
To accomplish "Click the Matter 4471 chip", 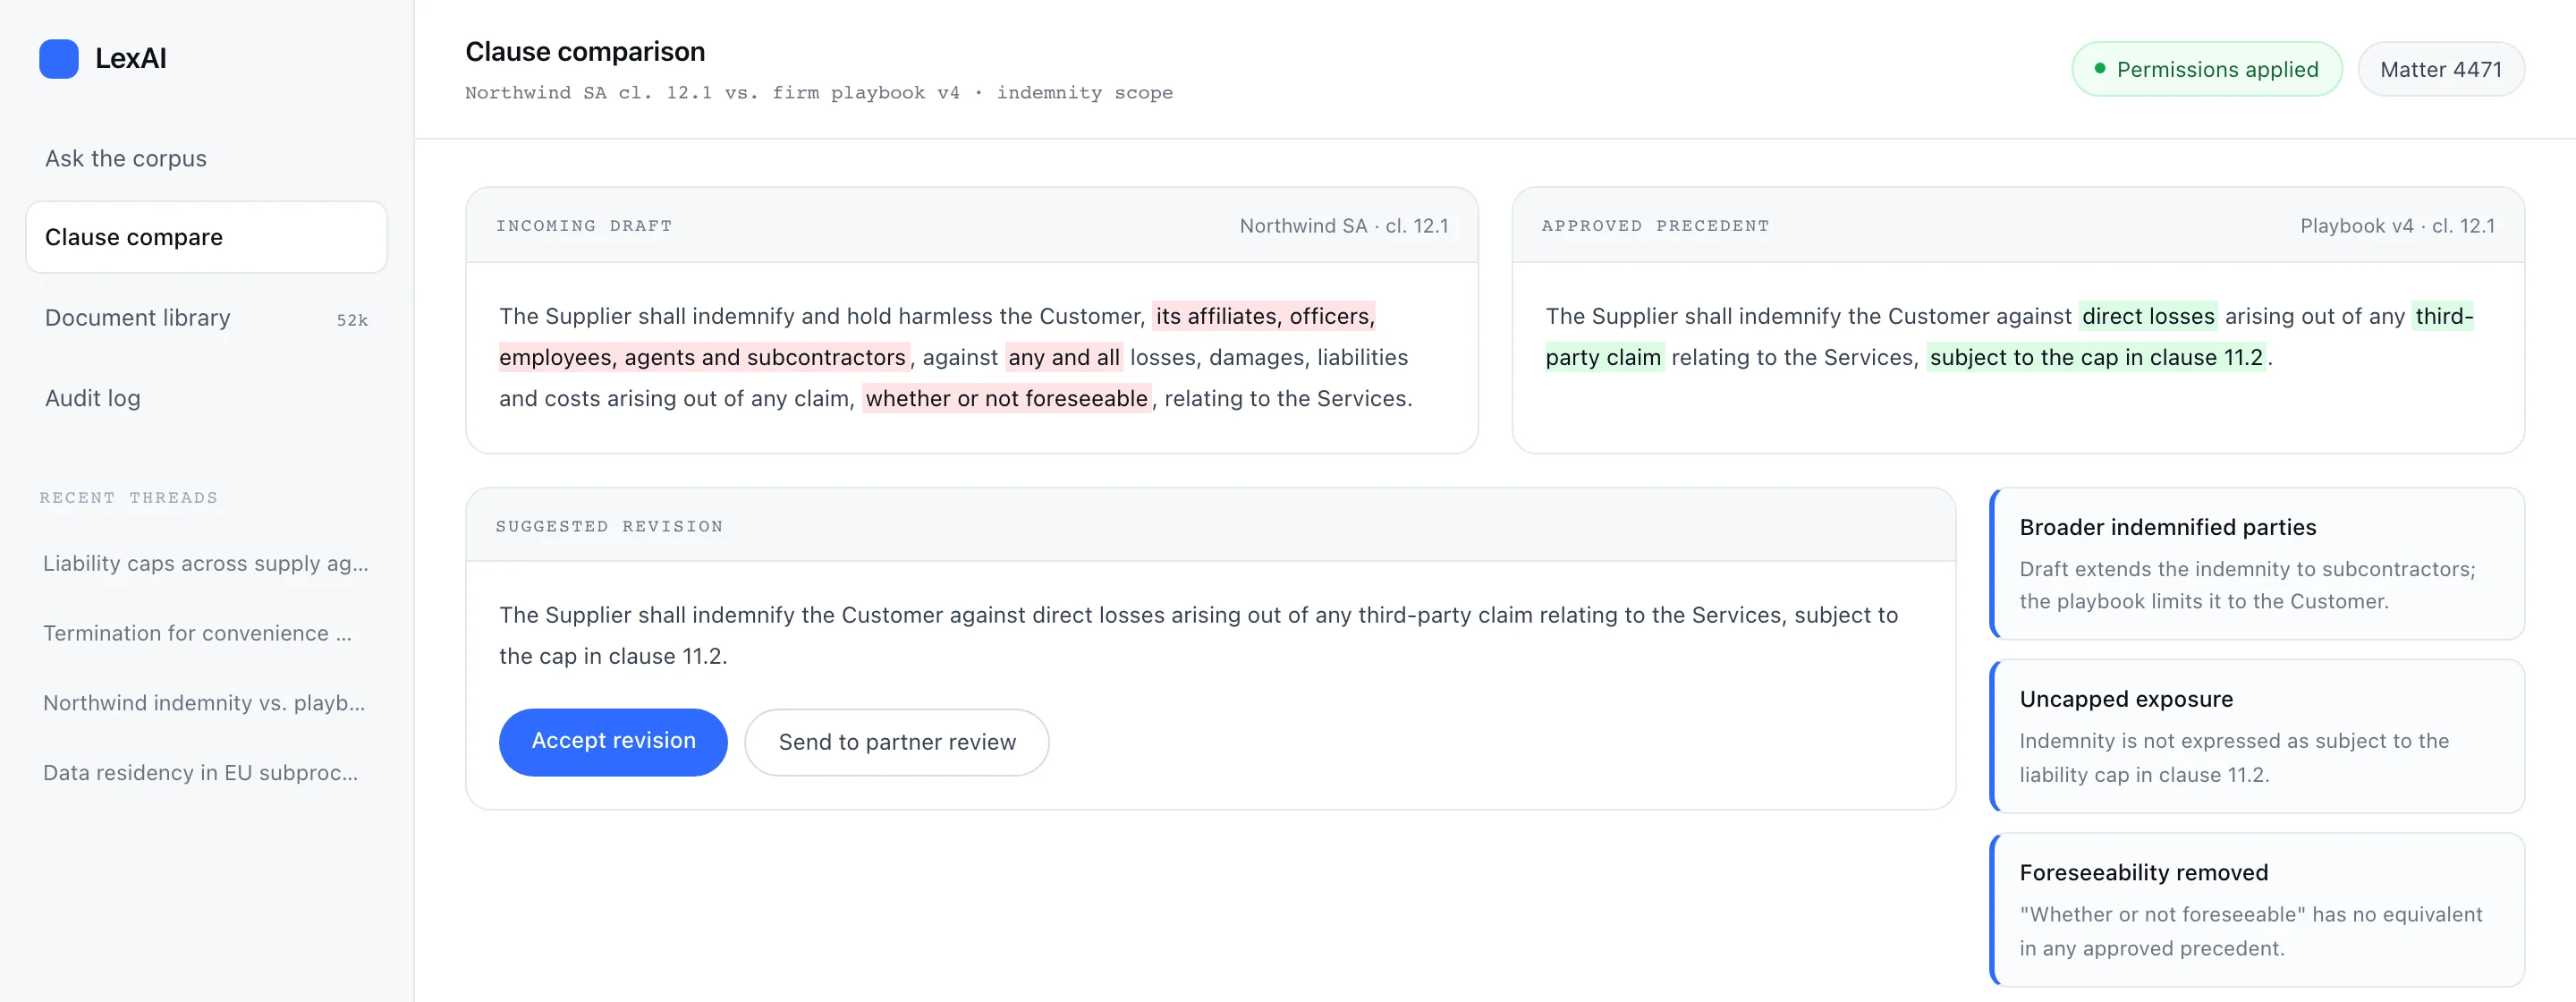I will click(2440, 69).
